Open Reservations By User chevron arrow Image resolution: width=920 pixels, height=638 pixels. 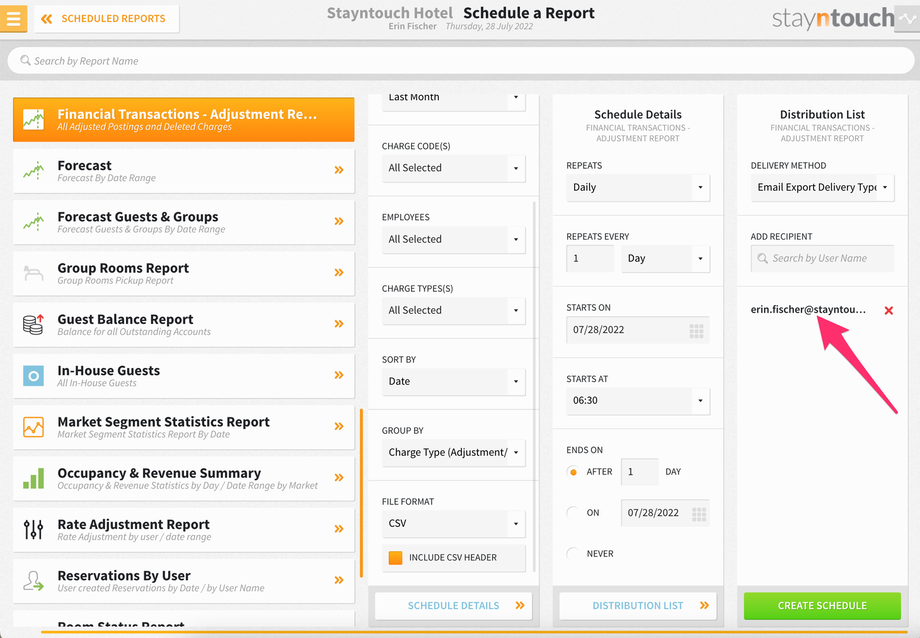point(339,580)
